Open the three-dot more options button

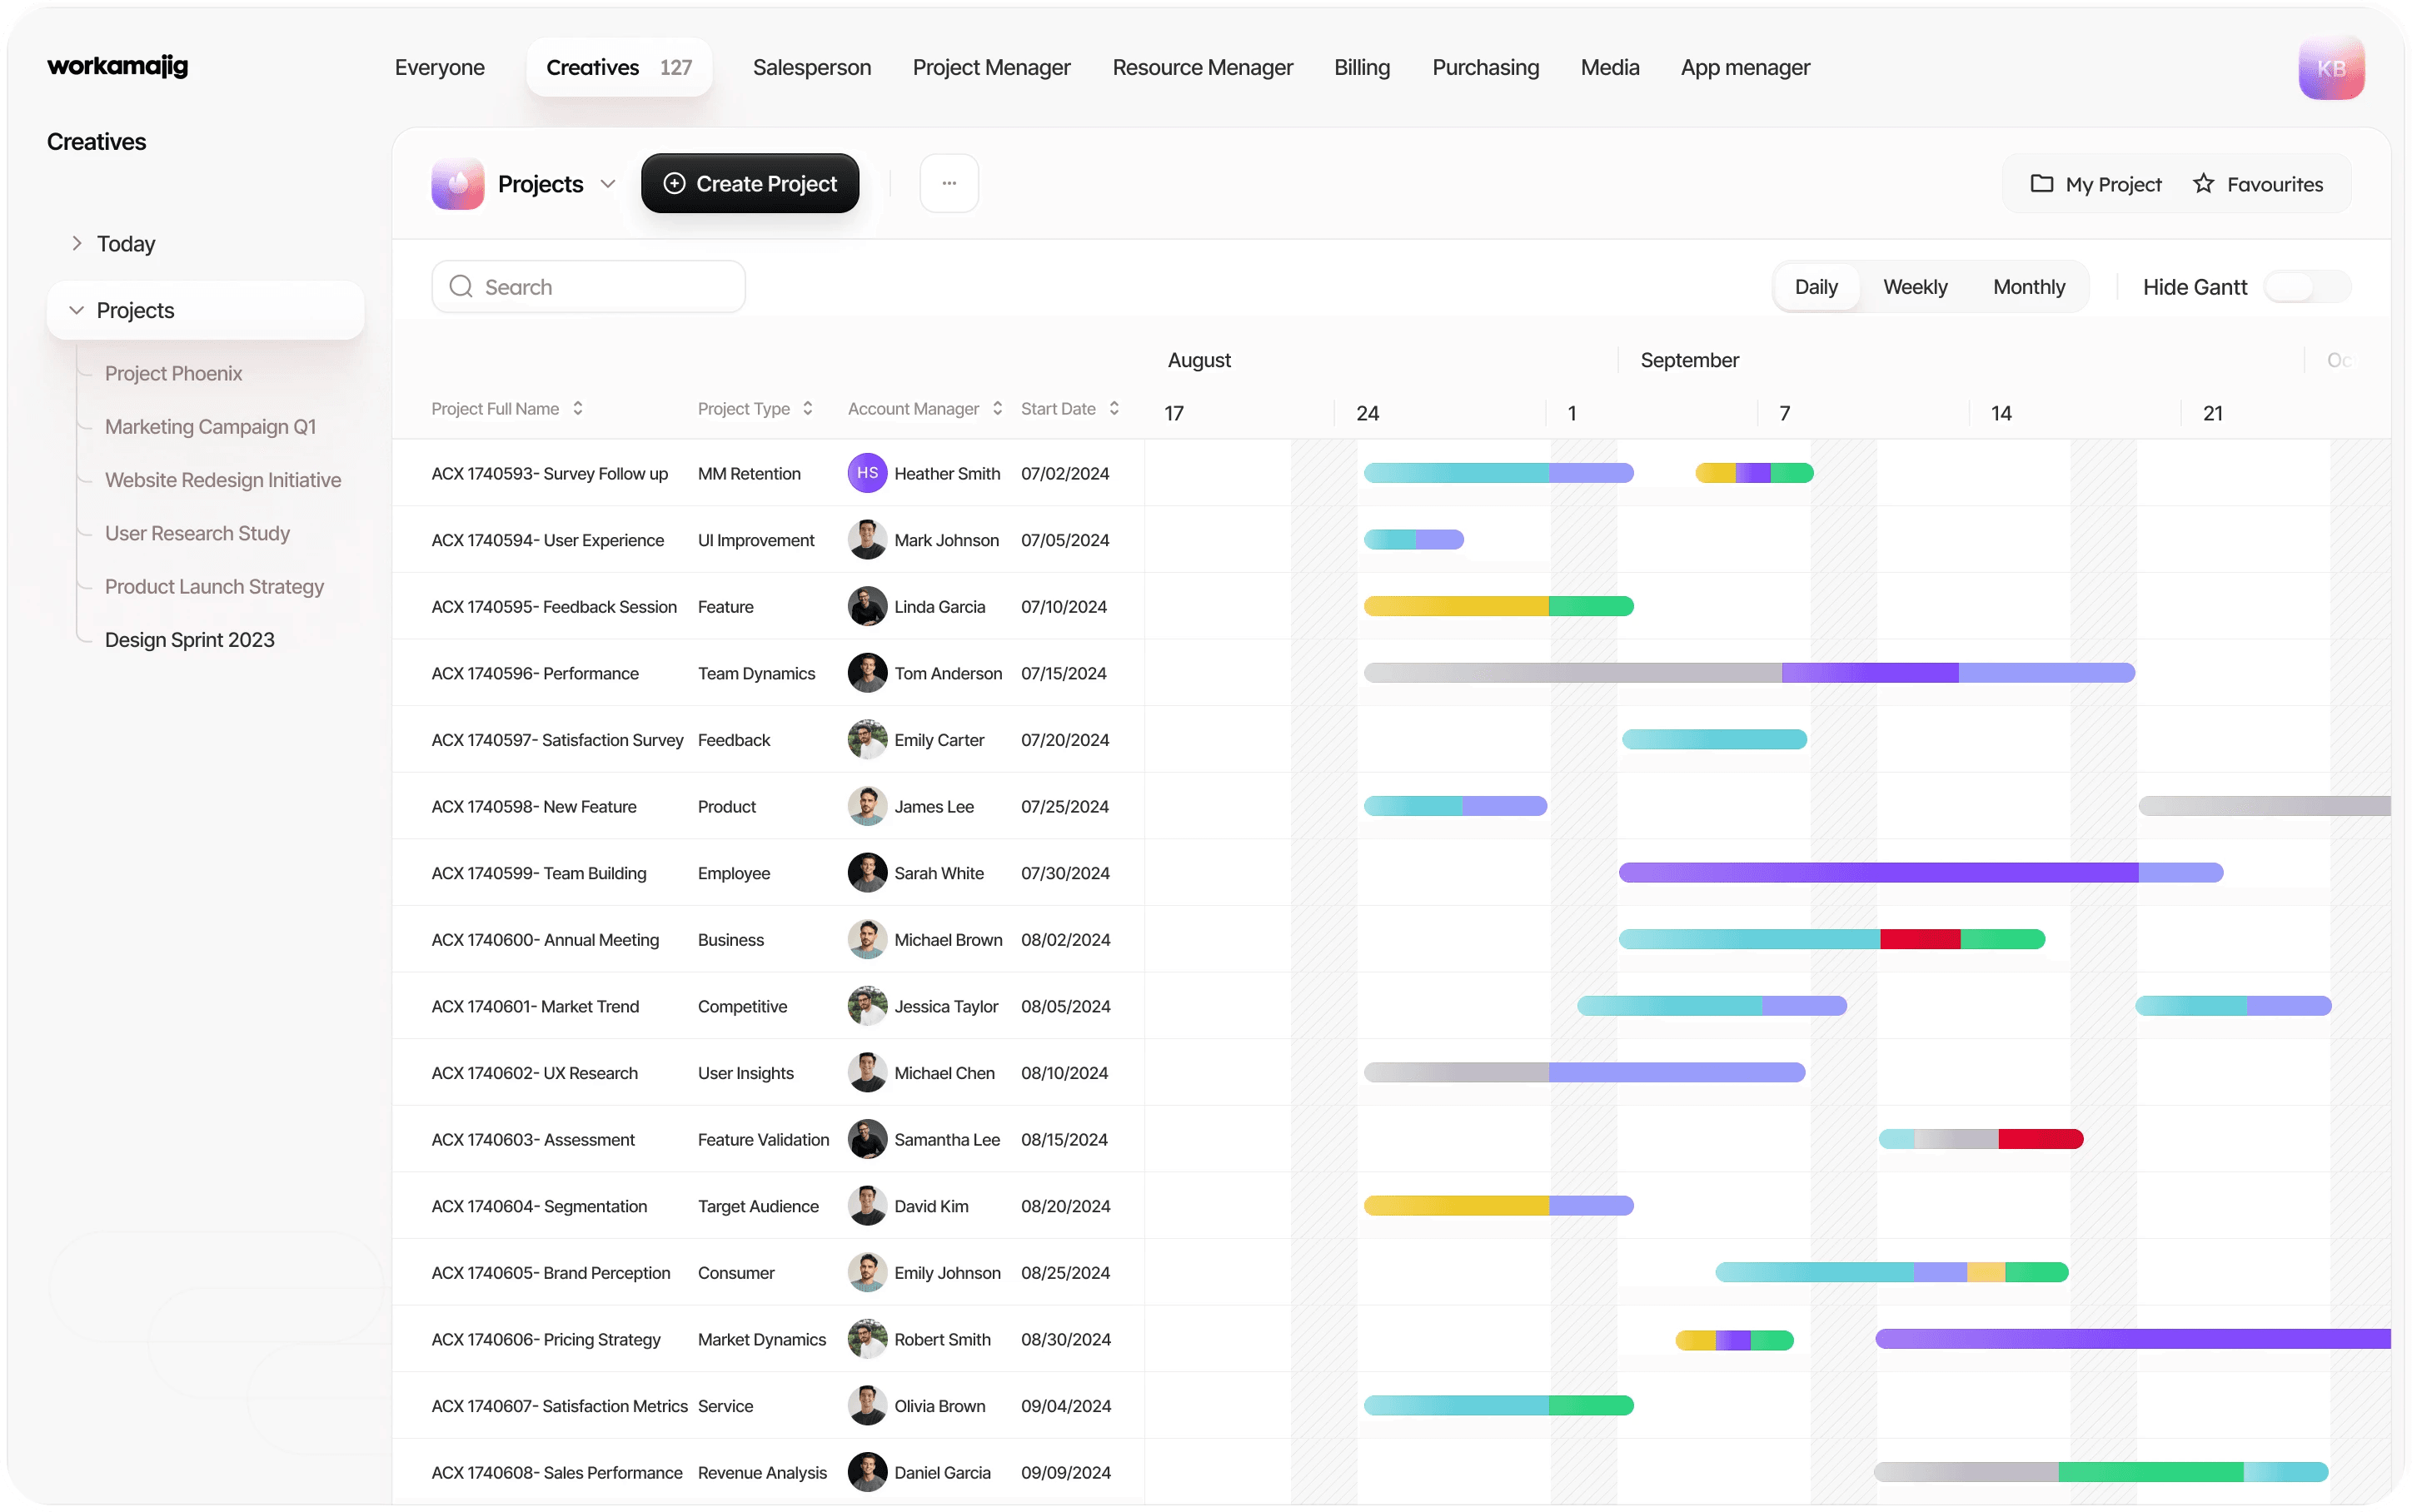948,183
